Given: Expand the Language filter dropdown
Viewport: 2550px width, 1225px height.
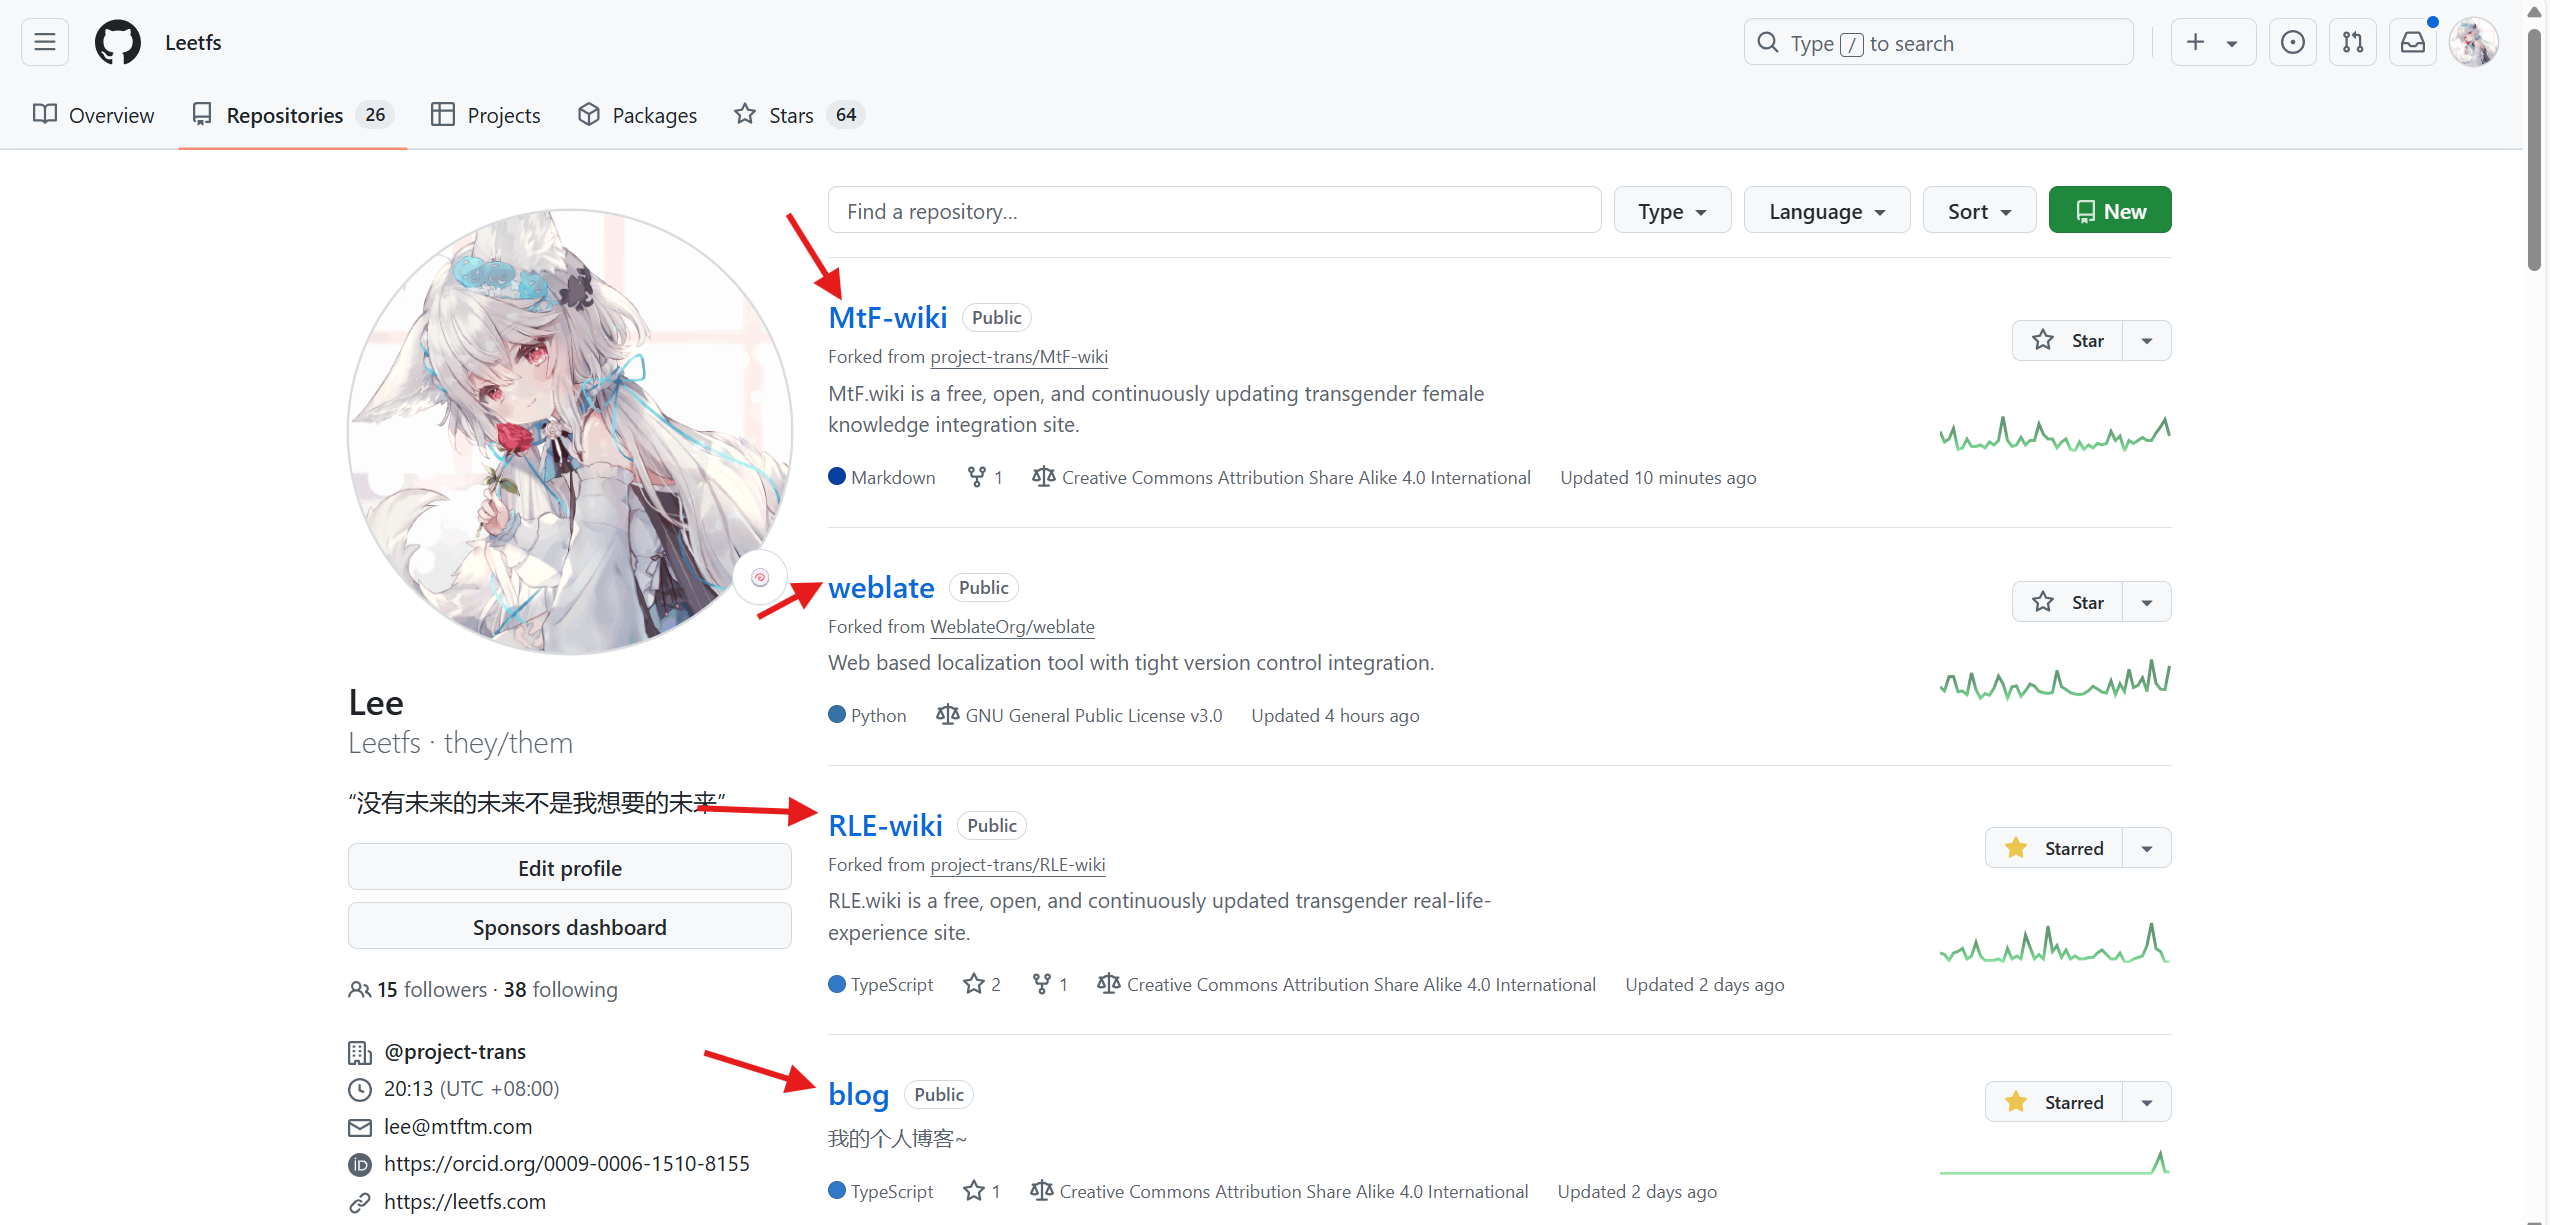Looking at the screenshot, I should click(1826, 211).
